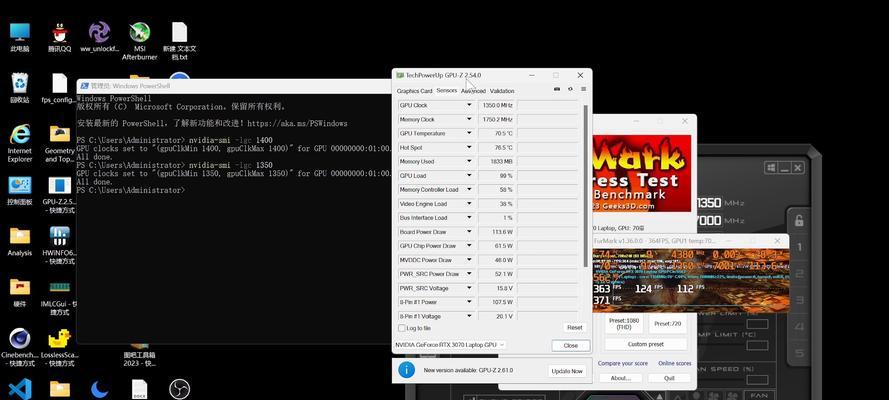This screenshot has height=400, width=889.
Task: Click the GPU-Z screenshot camera icon
Action: (557, 89)
